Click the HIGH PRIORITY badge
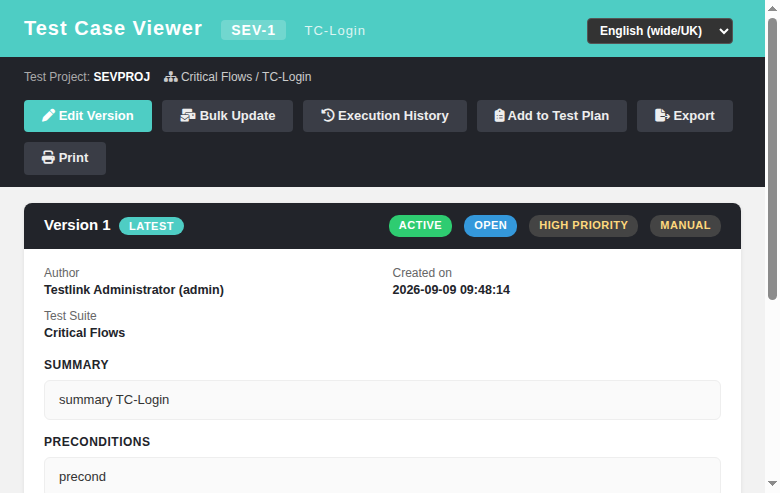 [x=583, y=225]
